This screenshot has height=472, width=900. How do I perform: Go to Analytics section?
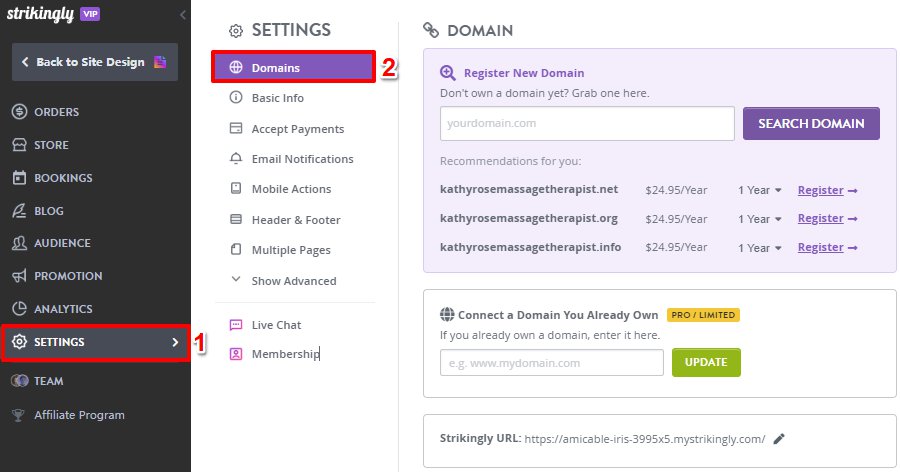pos(63,309)
